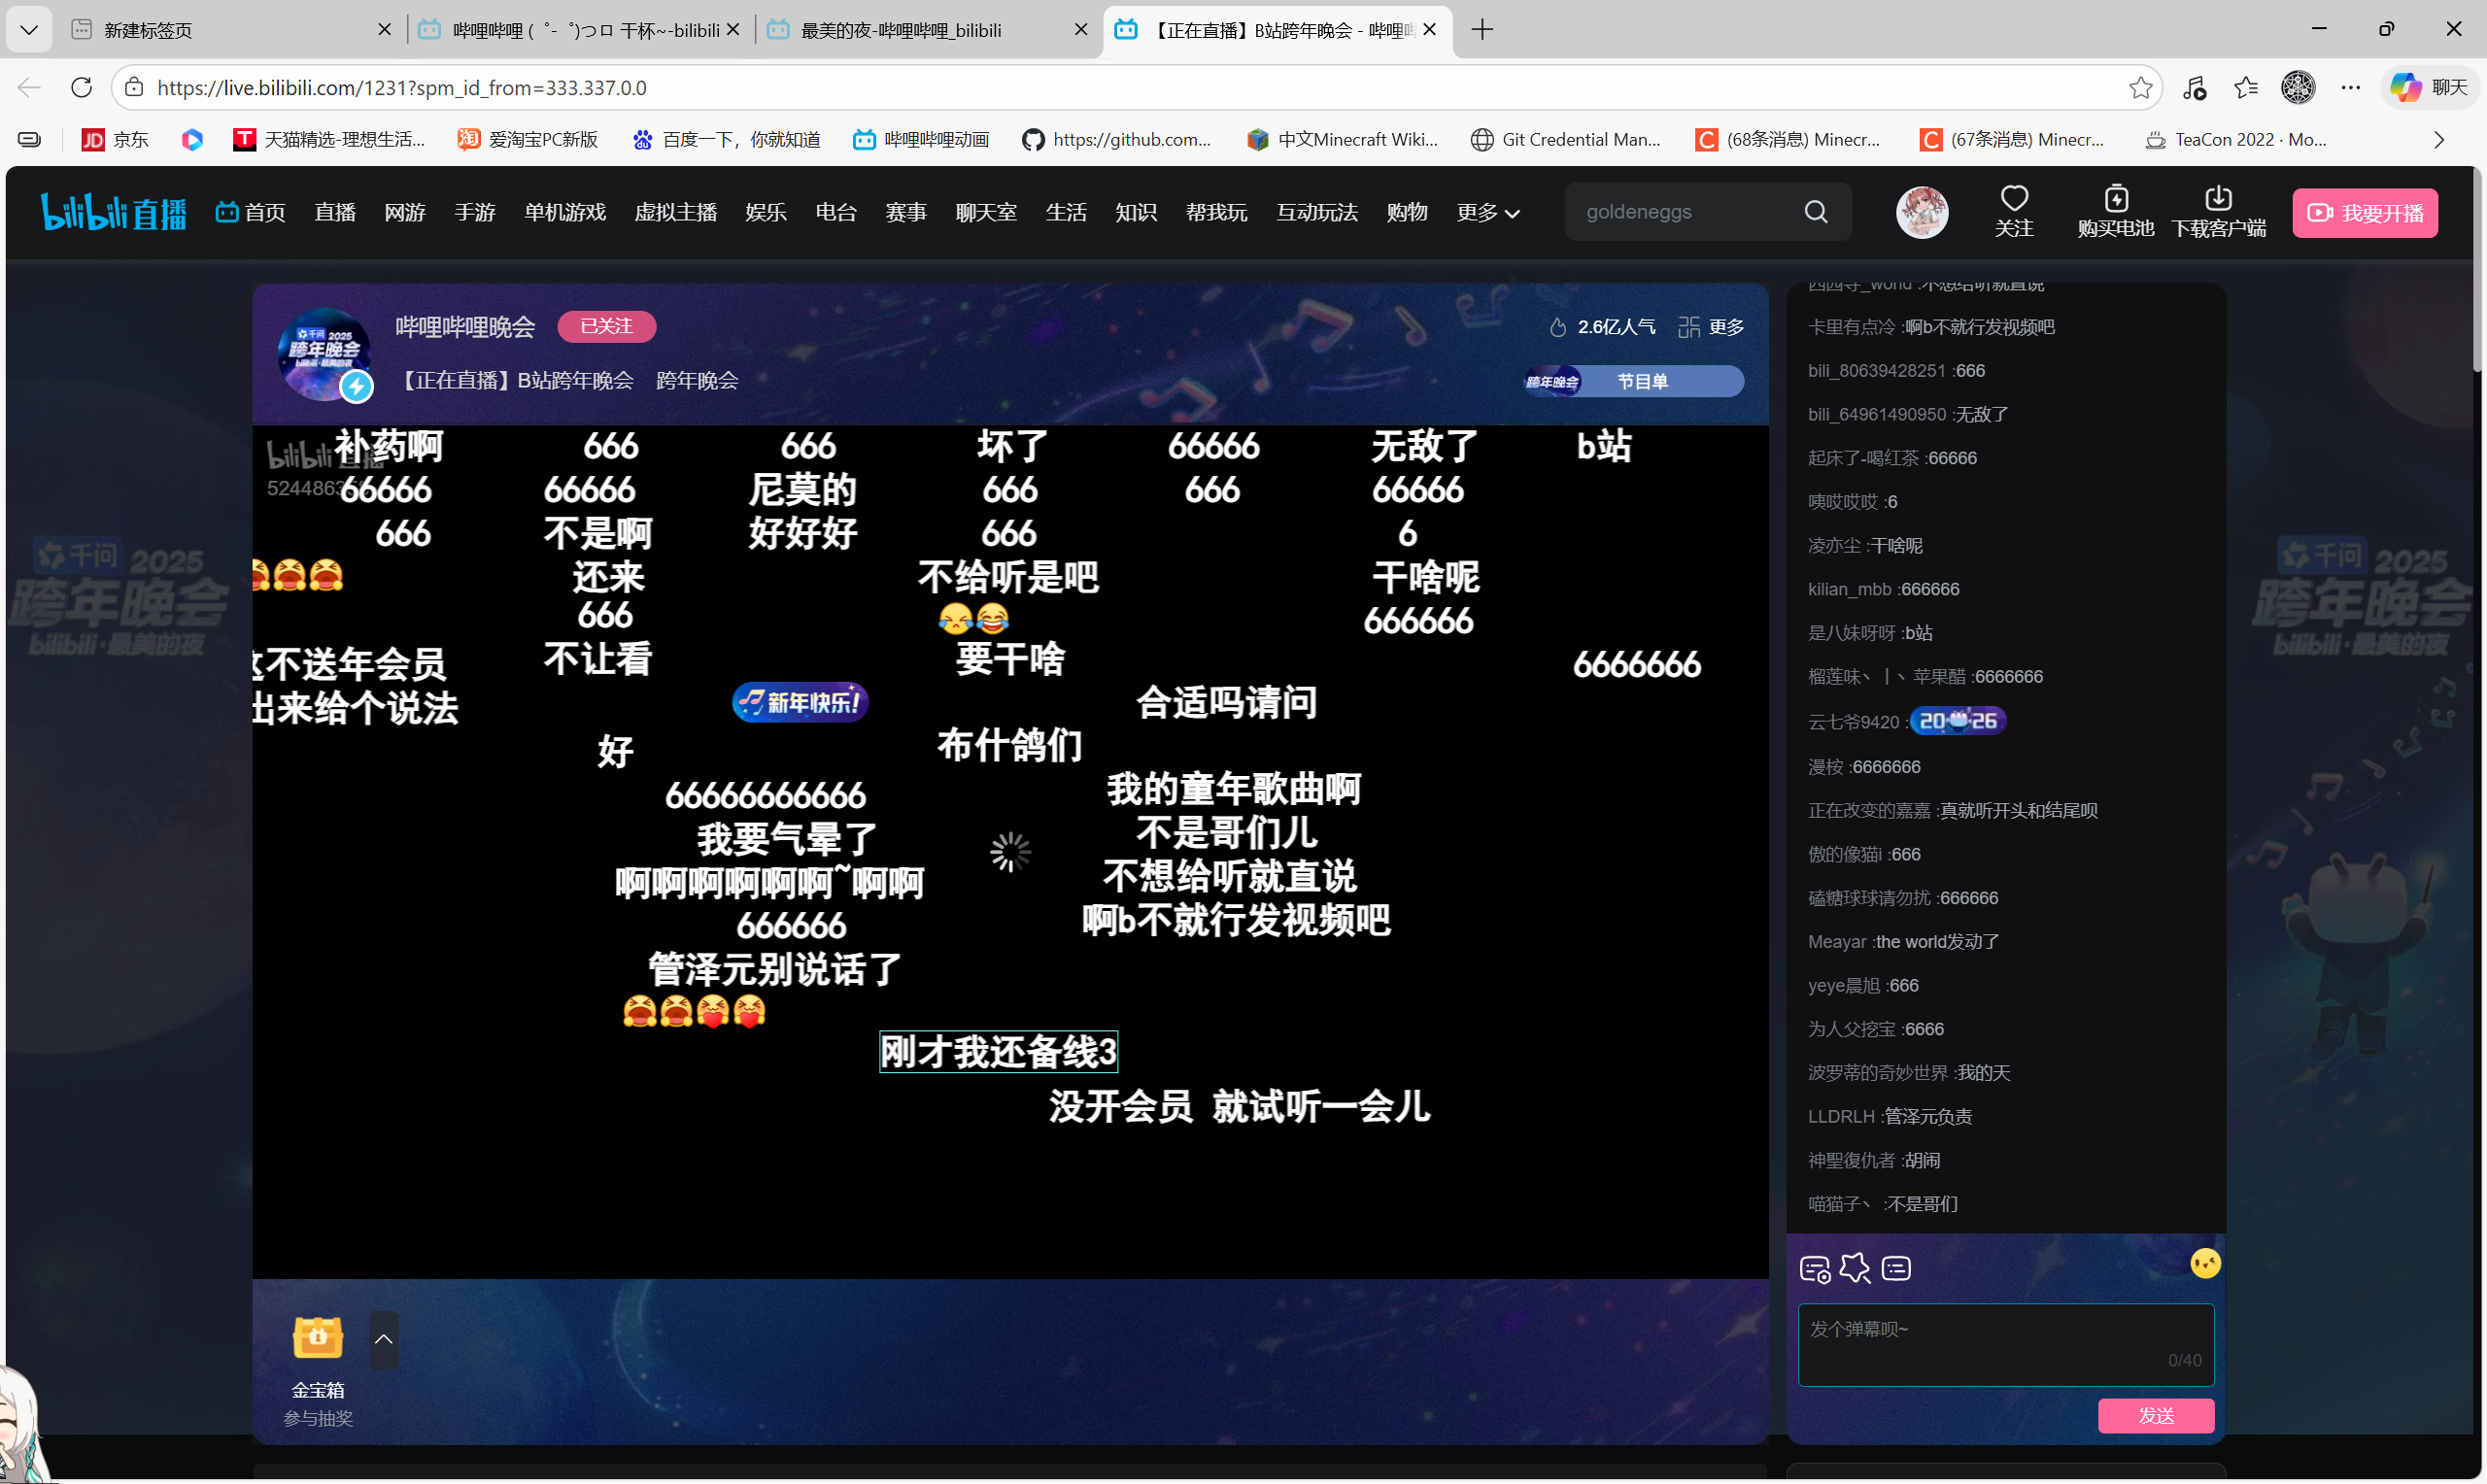The image size is (2487, 1484).
Task: Open the browser tab list chevron
Action: click(x=29, y=30)
